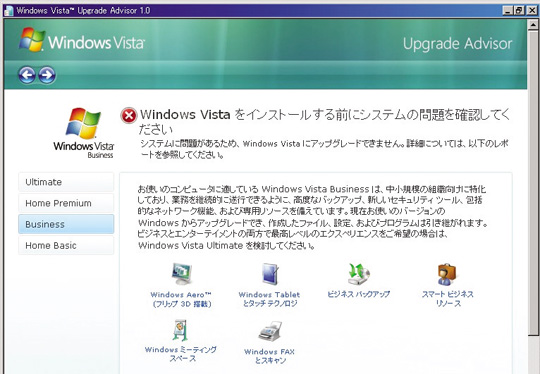This screenshot has height=374, width=540.
Task: Click the Windows Vista Business logo
Action: [x=84, y=133]
